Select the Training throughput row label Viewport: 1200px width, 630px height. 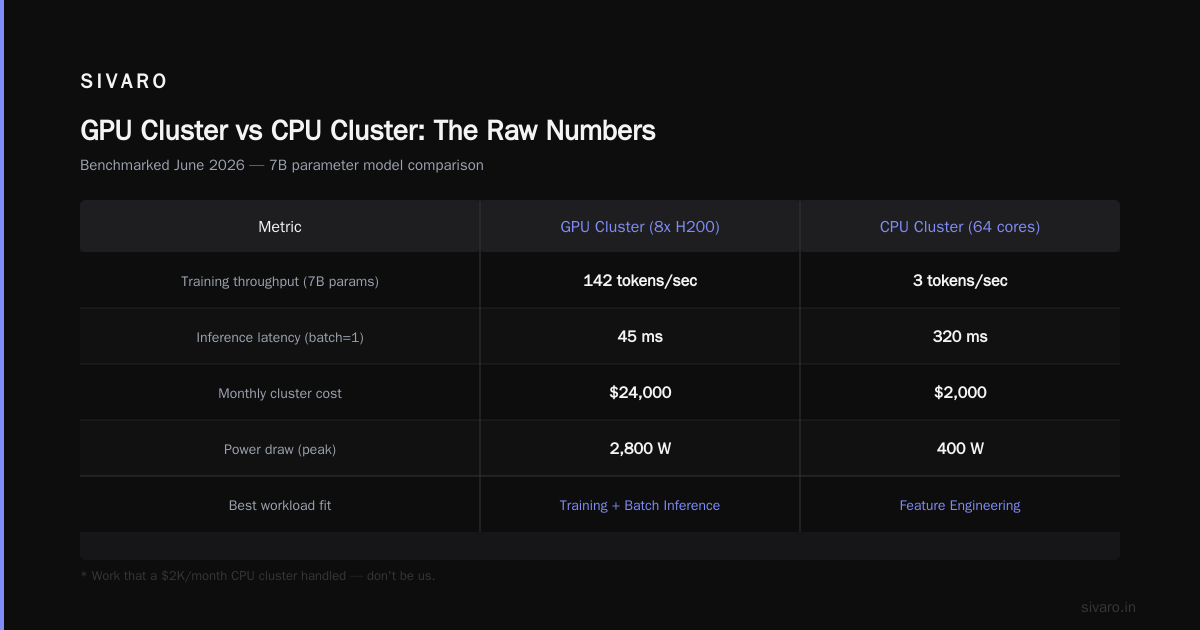click(x=280, y=282)
